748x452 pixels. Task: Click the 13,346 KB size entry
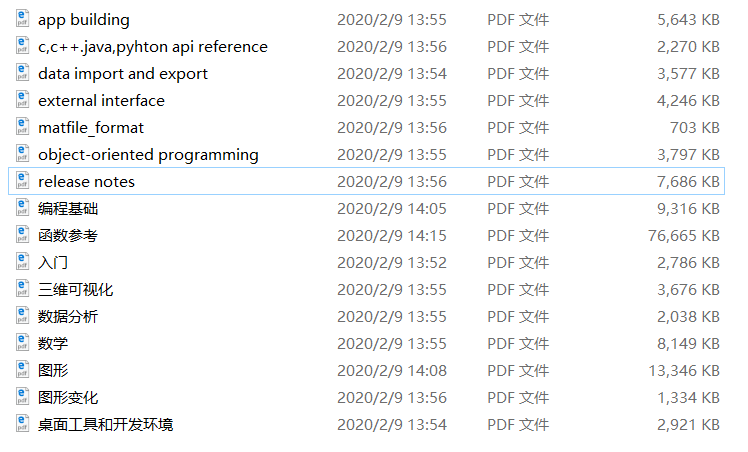(684, 370)
